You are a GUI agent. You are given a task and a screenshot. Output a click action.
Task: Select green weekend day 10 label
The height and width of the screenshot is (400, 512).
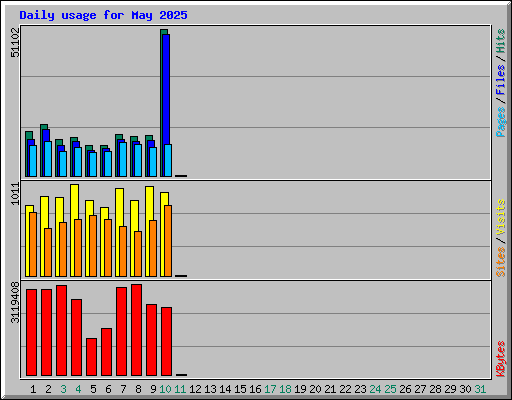tap(165, 389)
